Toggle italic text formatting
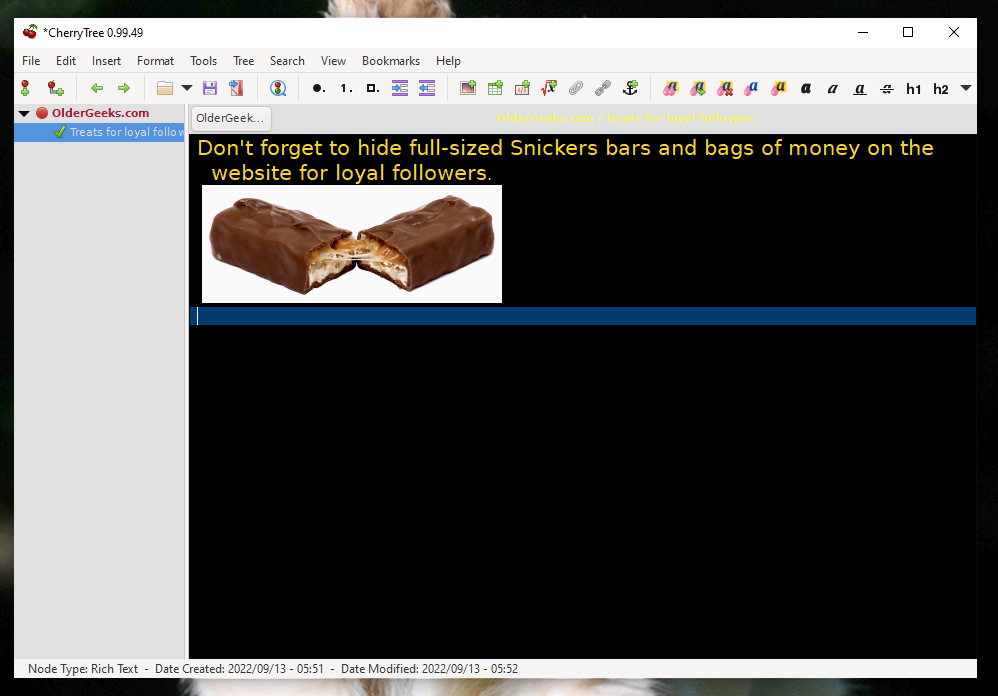This screenshot has width=998, height=696. pyautogui.click(x=833, y=88)
